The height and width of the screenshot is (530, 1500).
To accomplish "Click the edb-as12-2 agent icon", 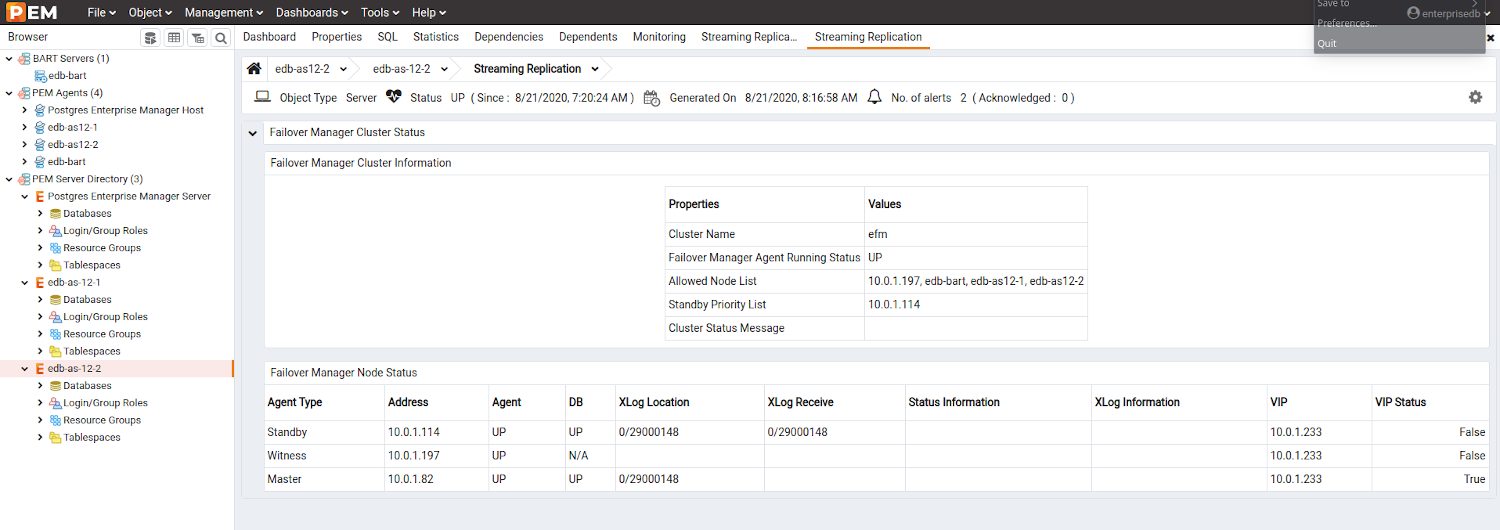I will click(40, 144).
